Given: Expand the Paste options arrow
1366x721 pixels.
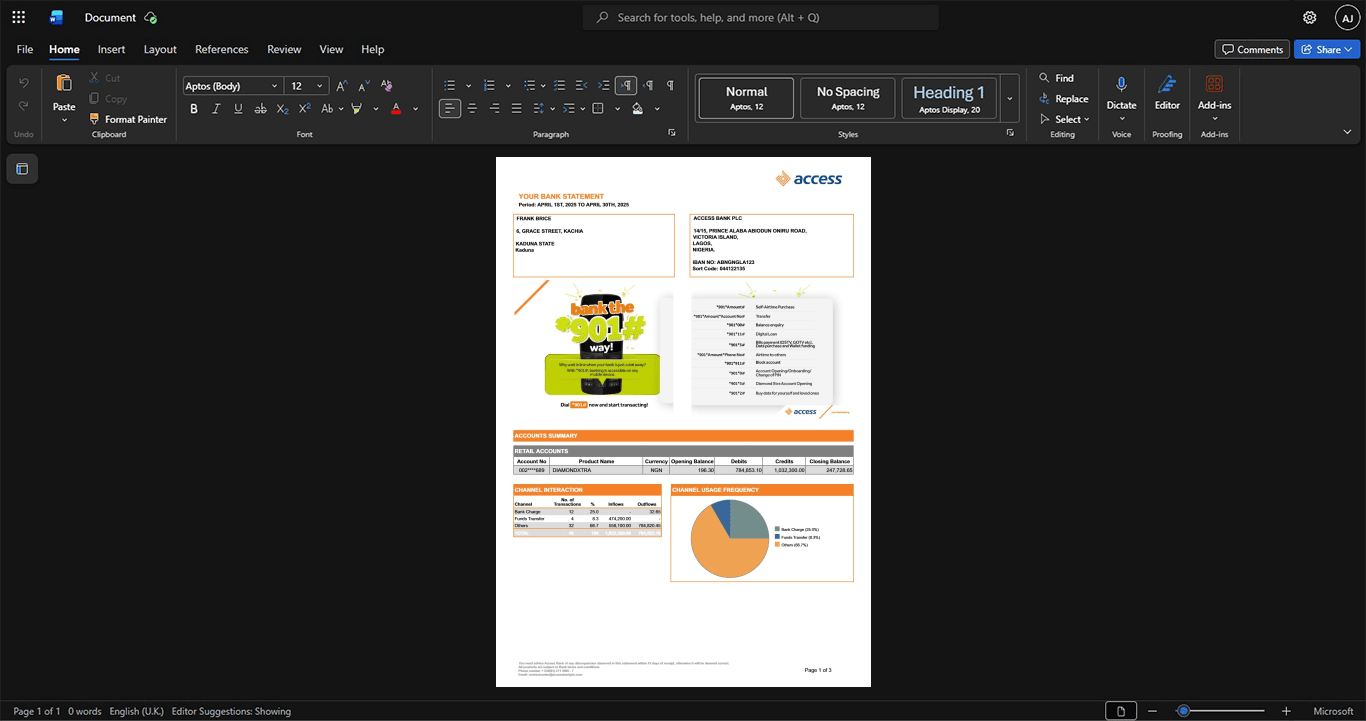Looking at the screenshot, I should [64, 119].
